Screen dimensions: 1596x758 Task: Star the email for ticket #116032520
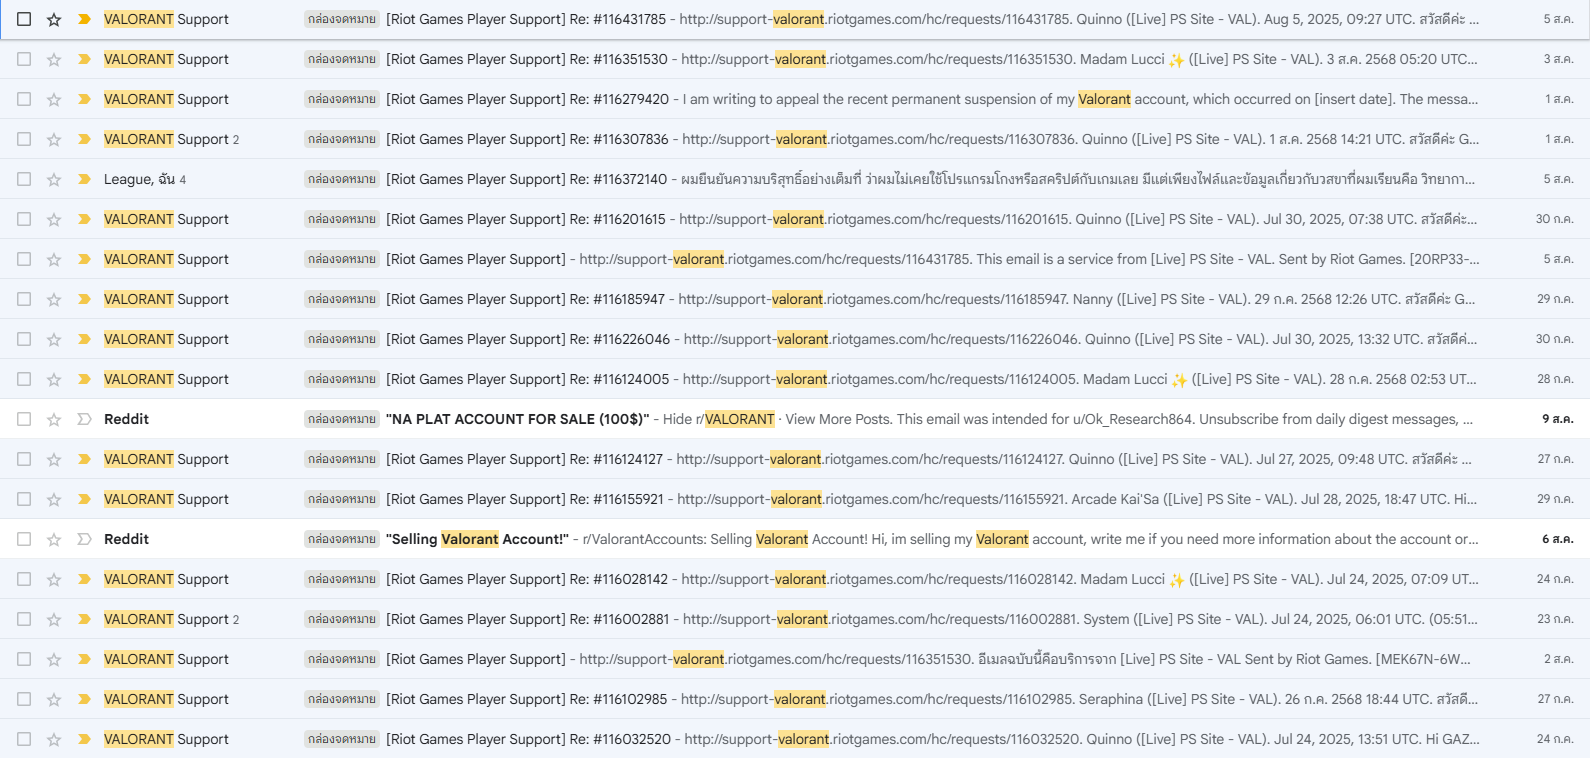click(54, 739)
